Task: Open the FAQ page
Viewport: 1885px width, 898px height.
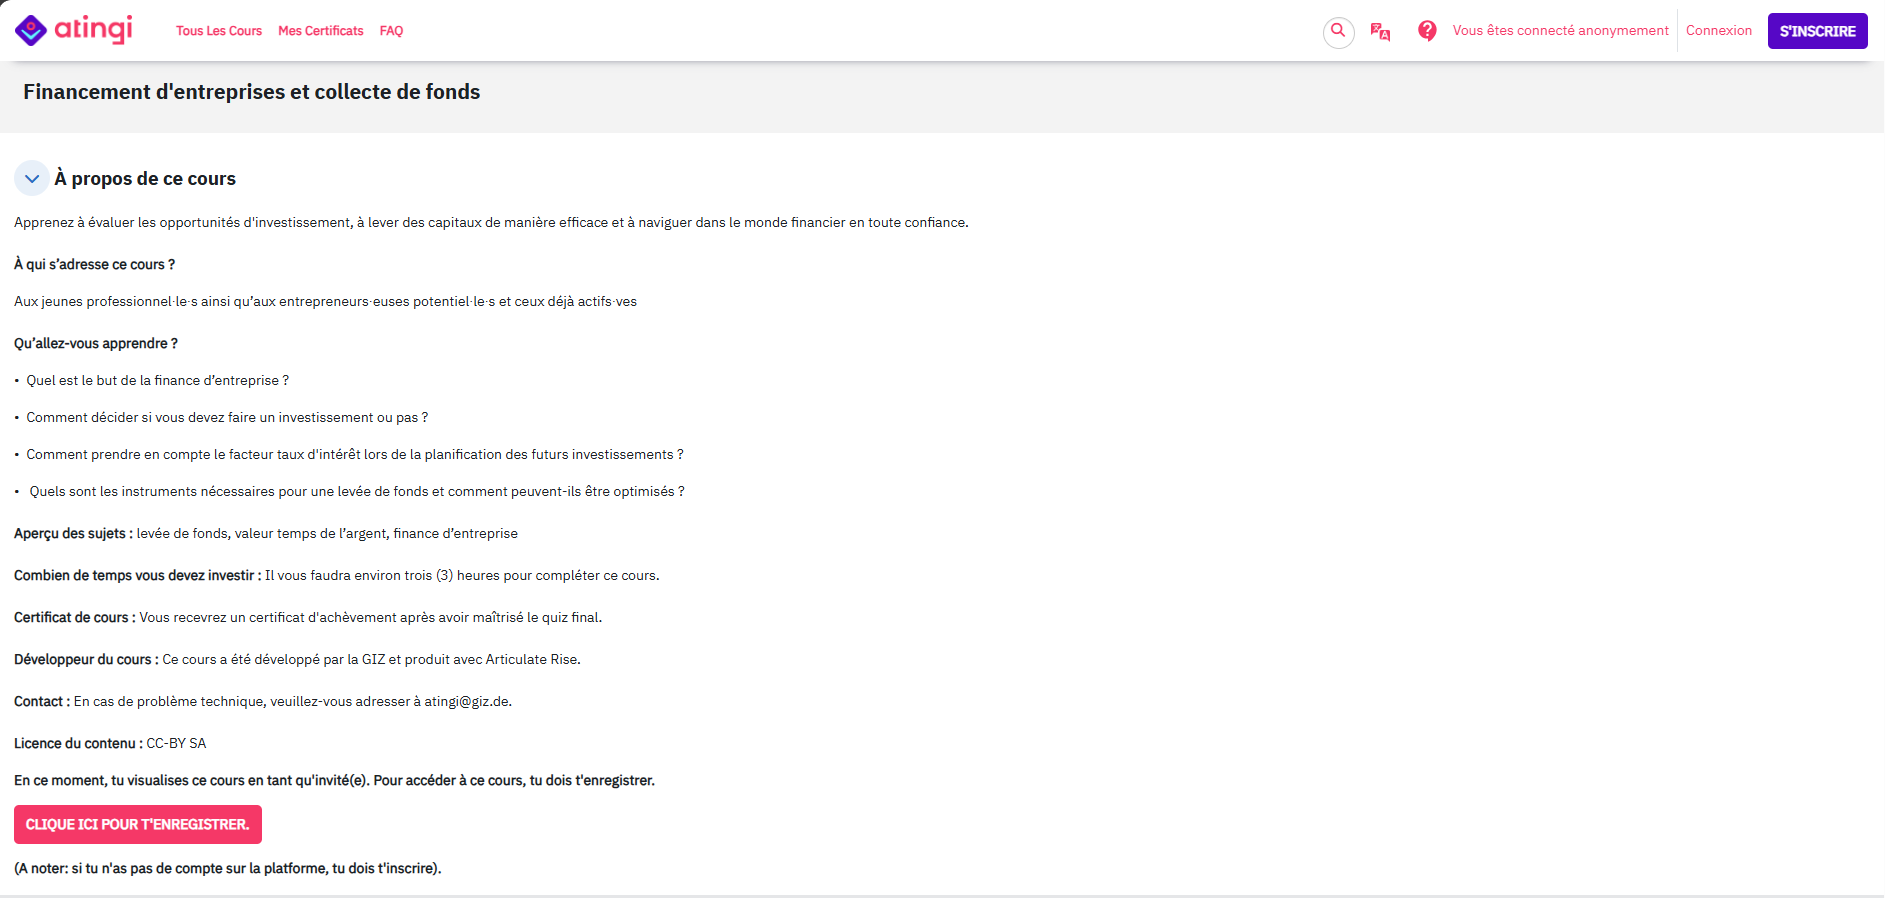Action: 391,31
